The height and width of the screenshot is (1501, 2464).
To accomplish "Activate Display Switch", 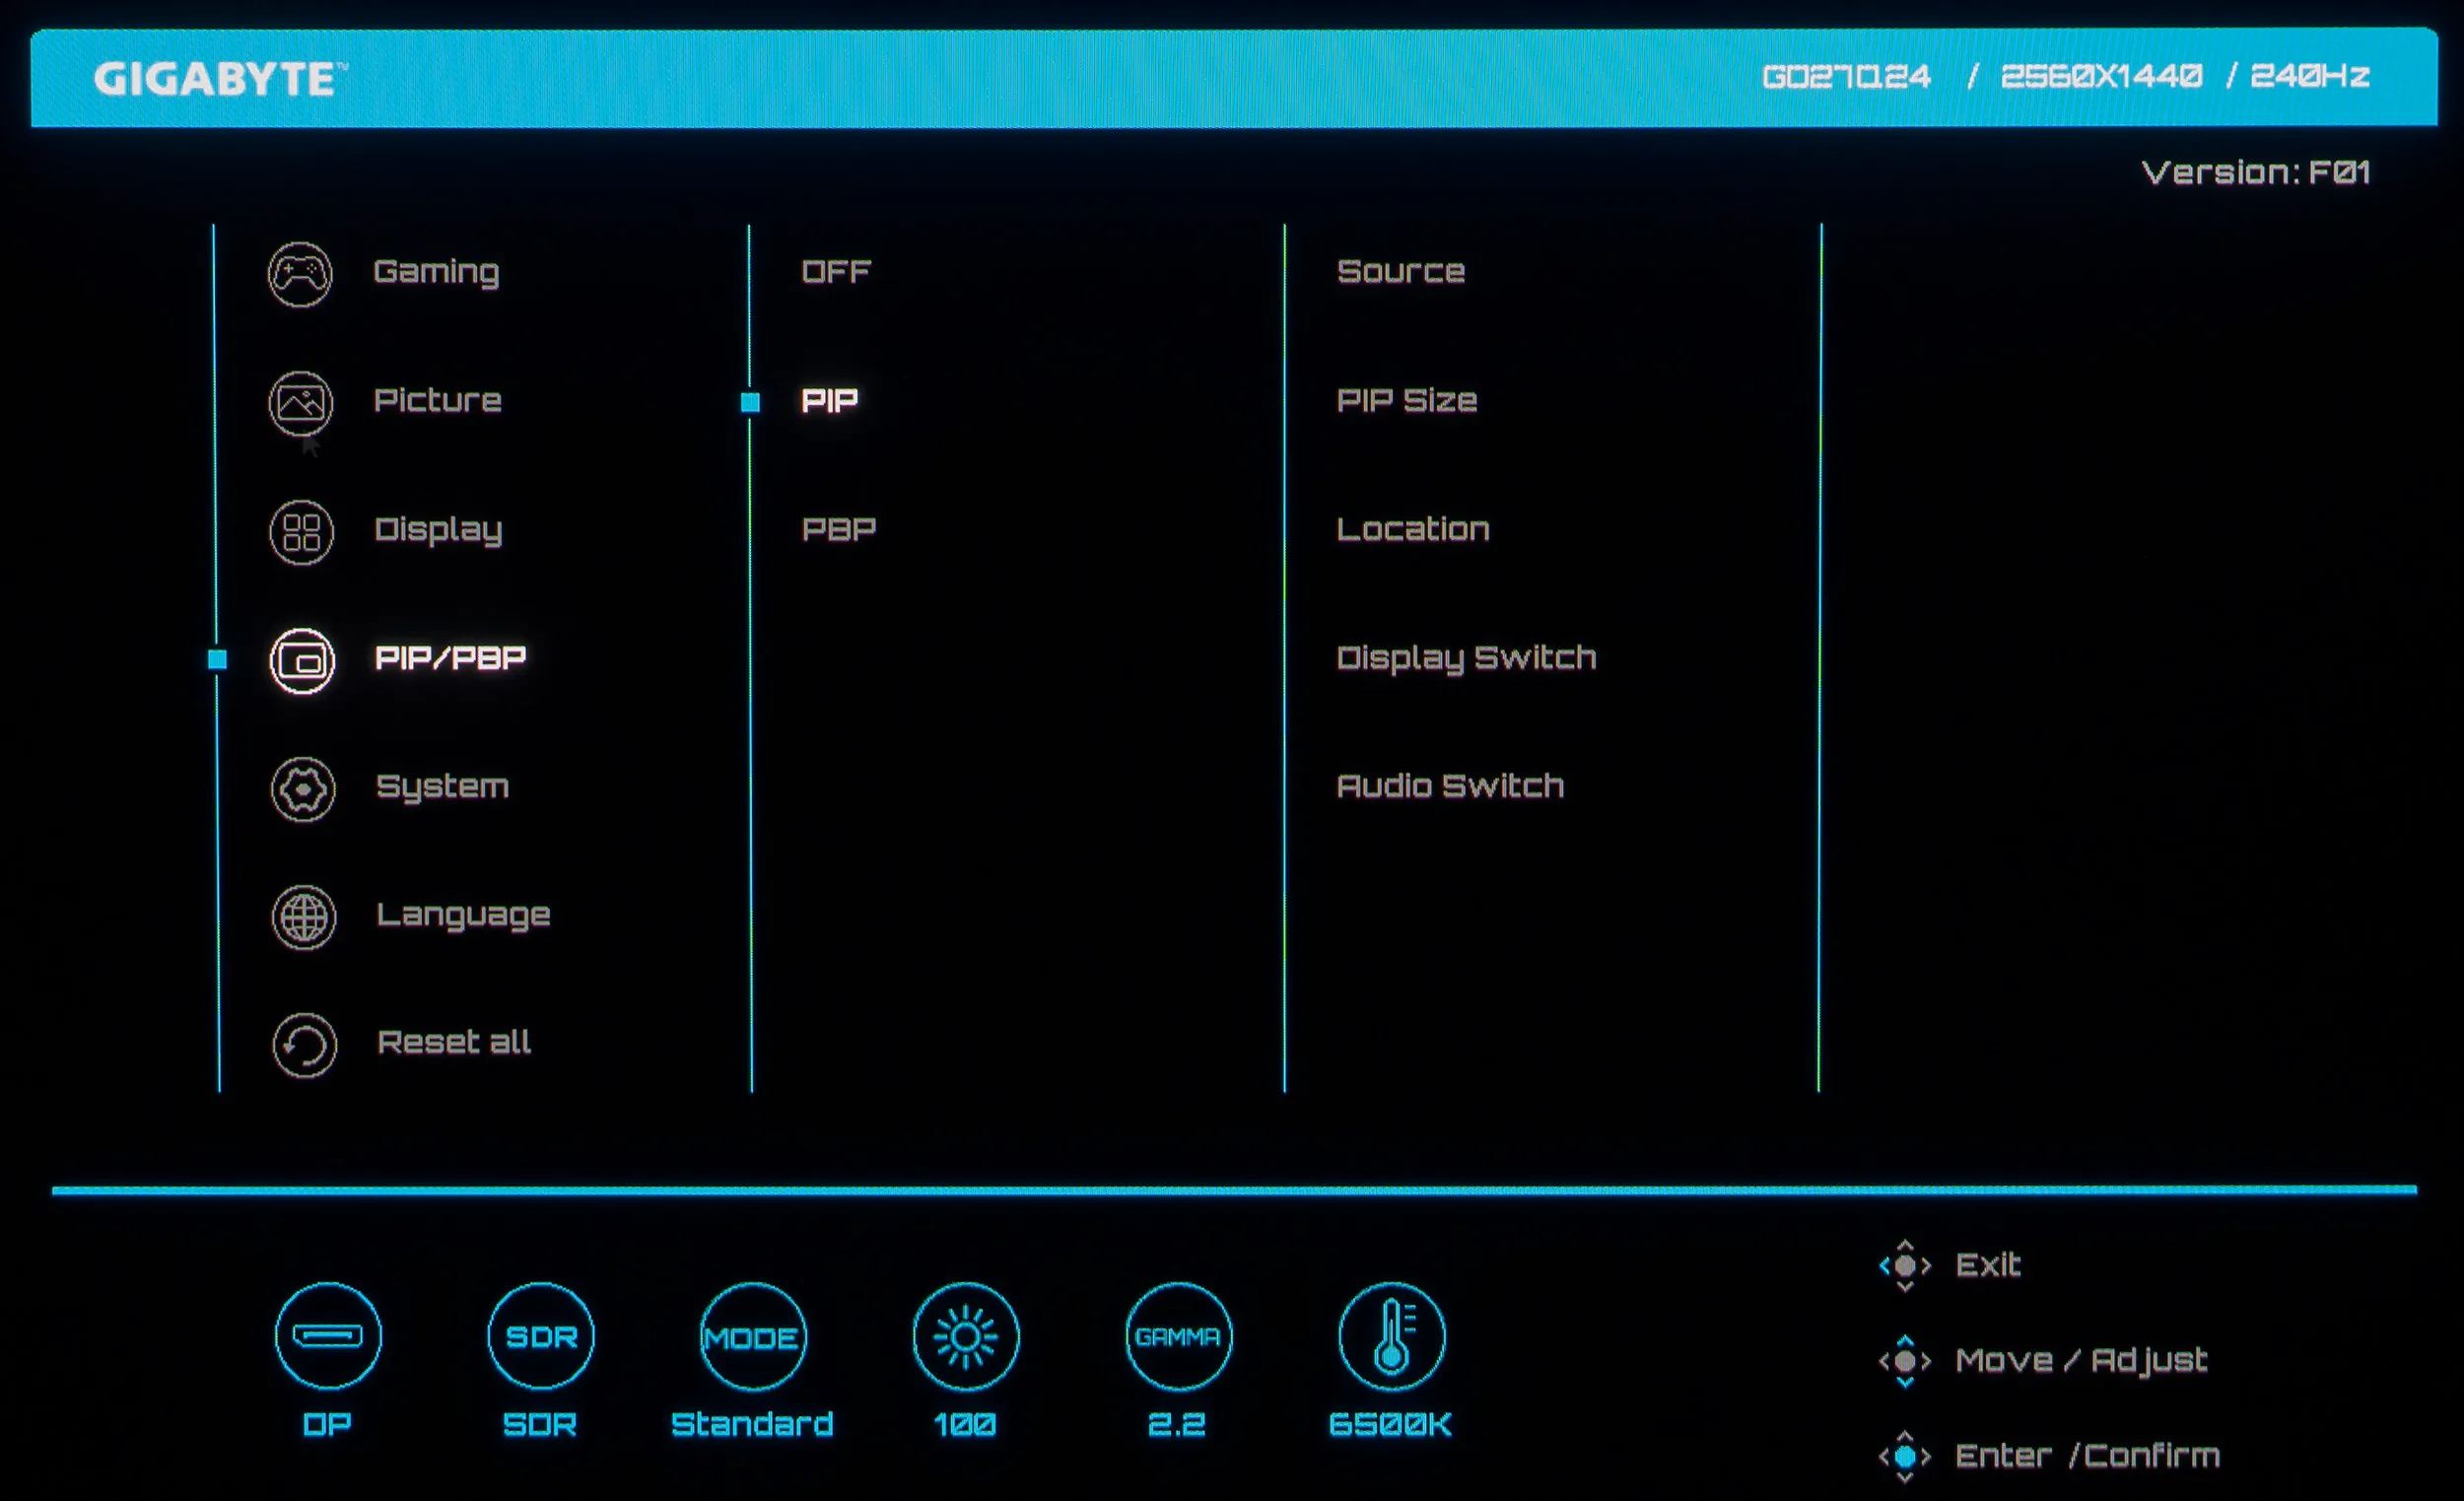I will [1465, 658].
